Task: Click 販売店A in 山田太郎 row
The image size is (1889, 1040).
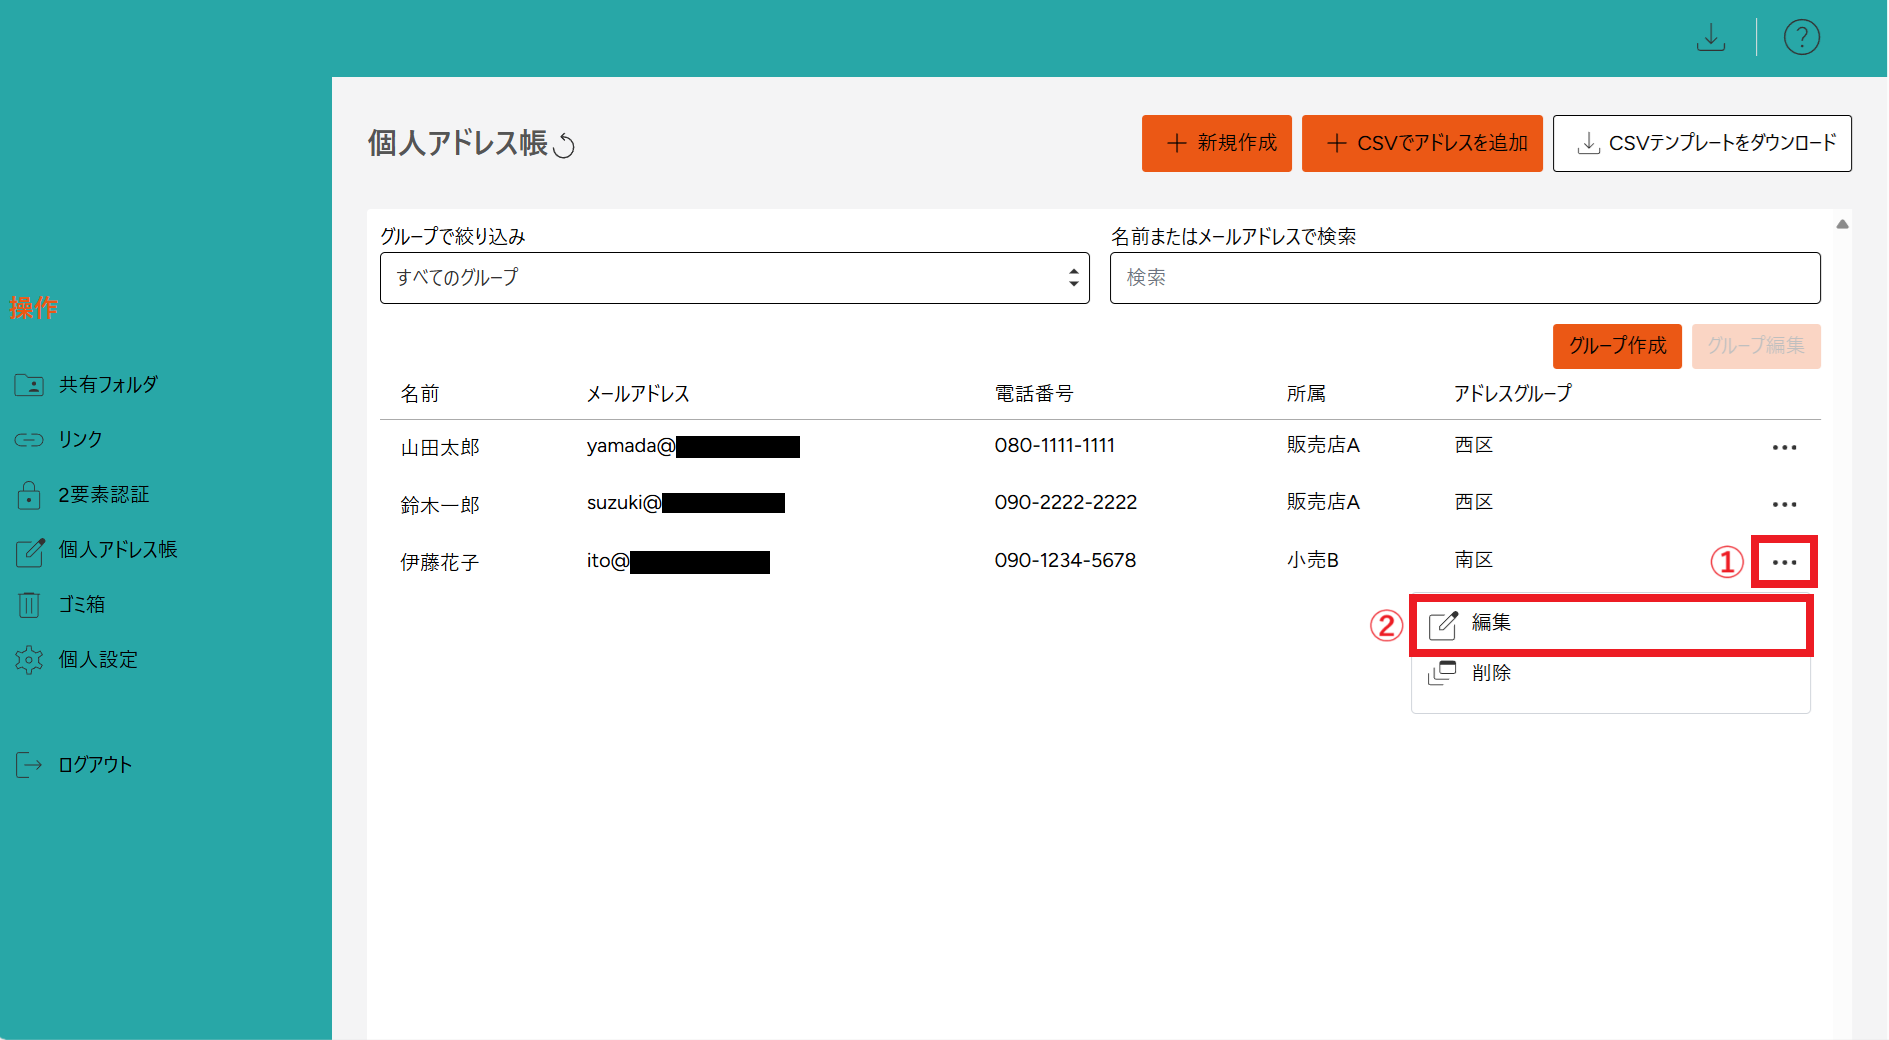Action: (1323, 446)
